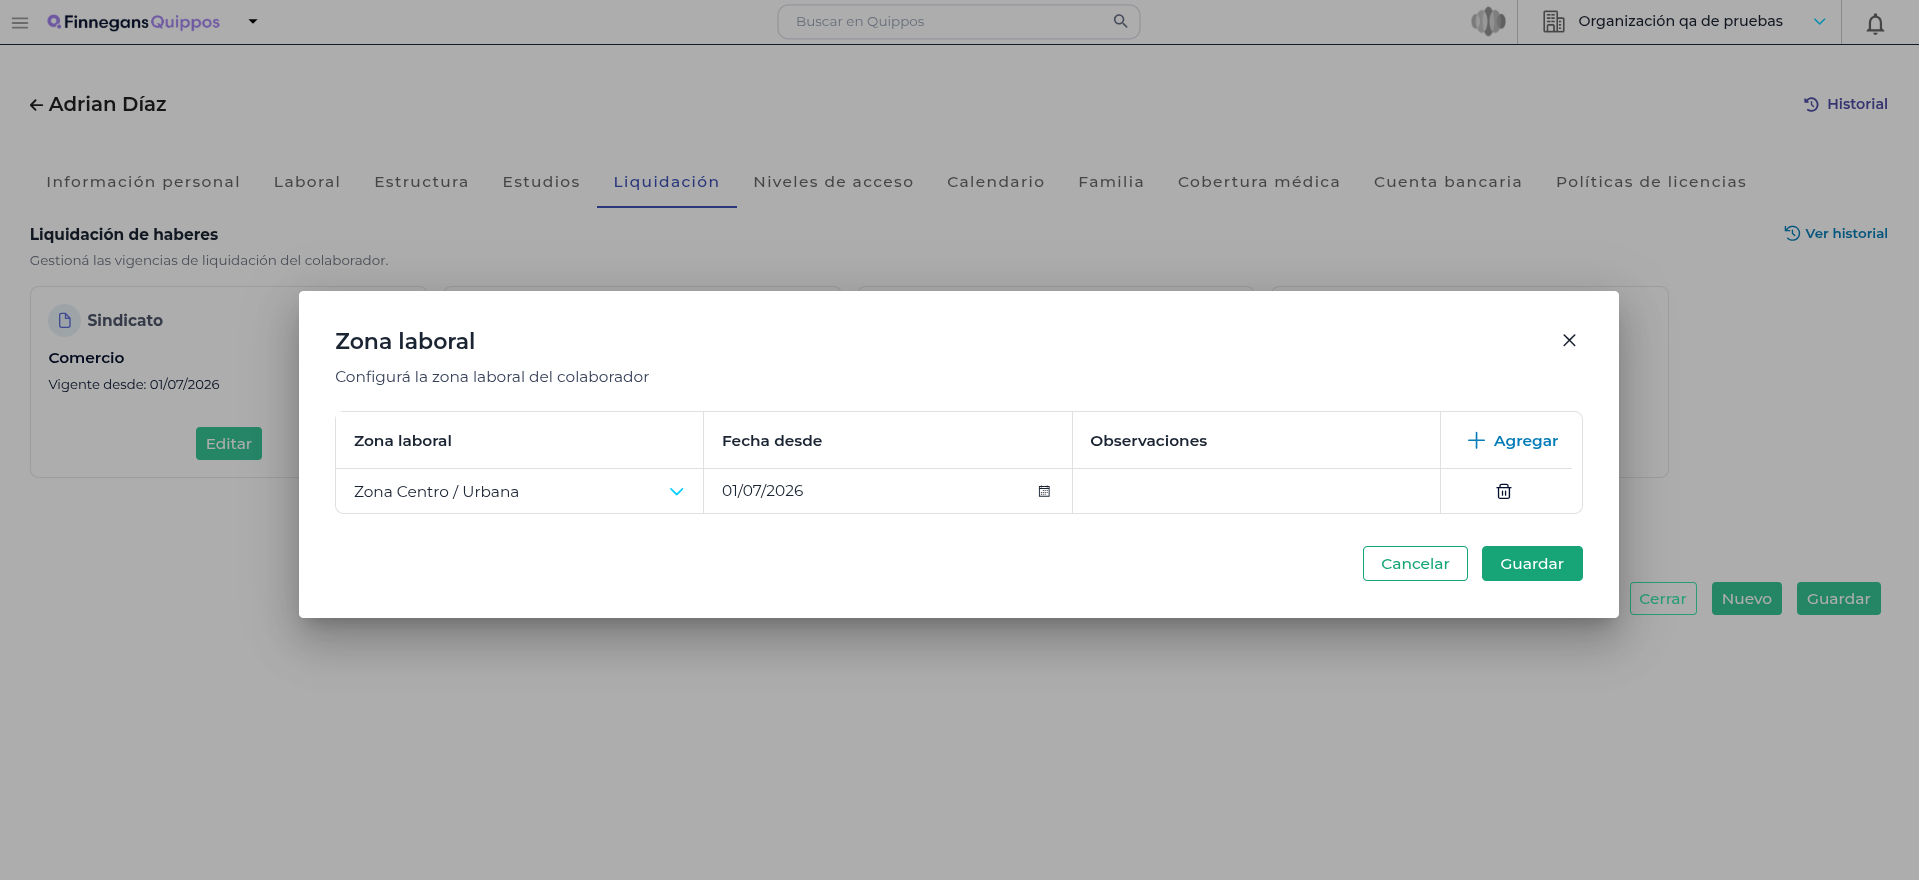Screen dimensions: 1919x880
Task: Open the AI assistant brain icon
Action: coord(1488,21)
